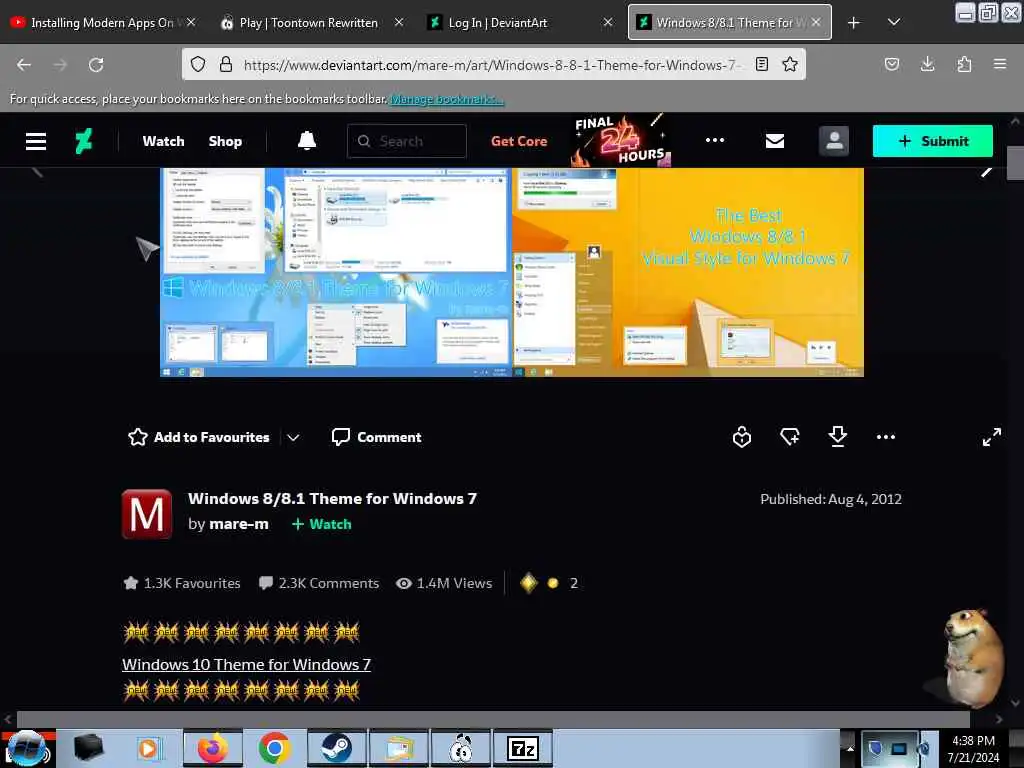The width and height of the screenshot is (1024, 768).
Task: Click the previous-deviation arrow at artwork edge
Action: (x=37, y=172)
